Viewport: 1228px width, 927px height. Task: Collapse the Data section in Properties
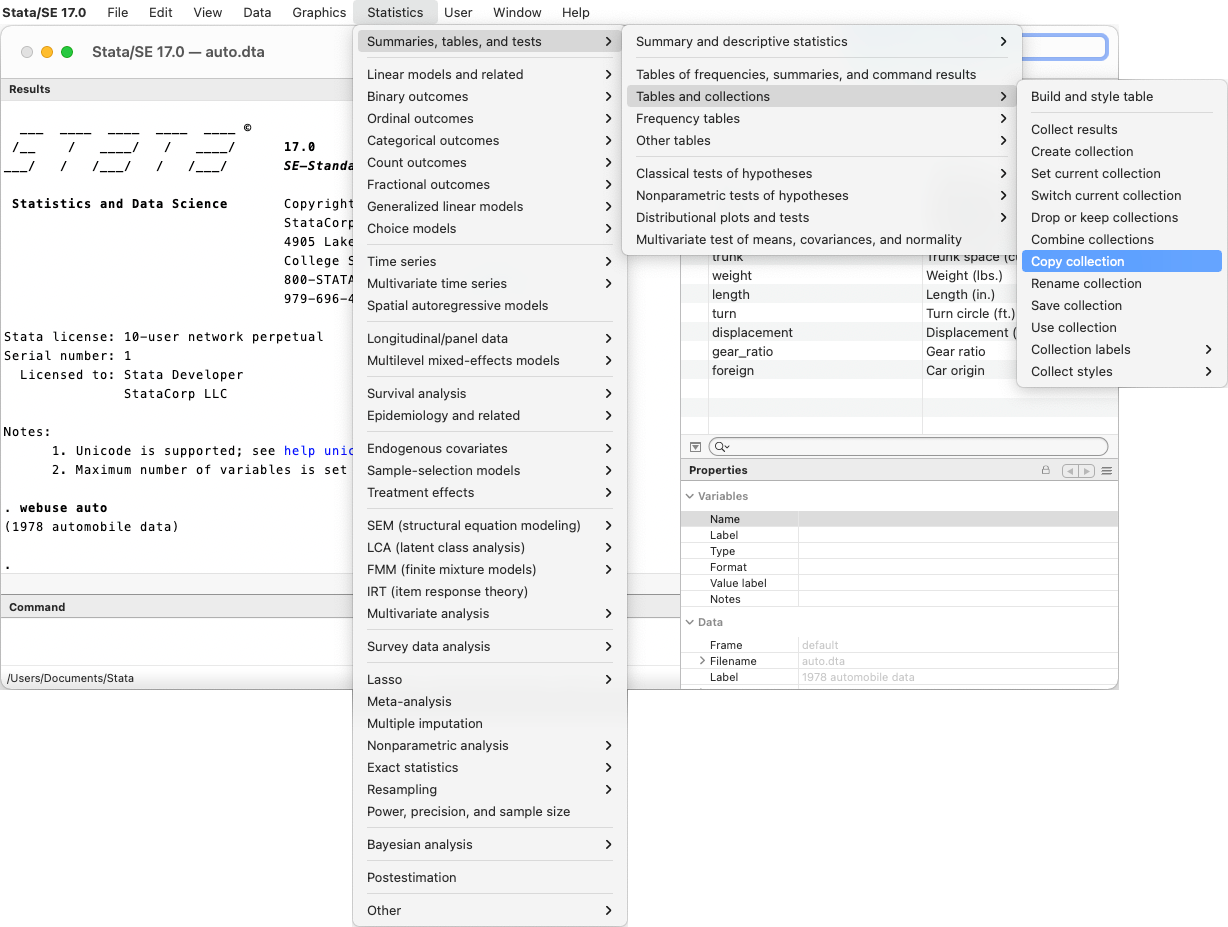point(690,622)
